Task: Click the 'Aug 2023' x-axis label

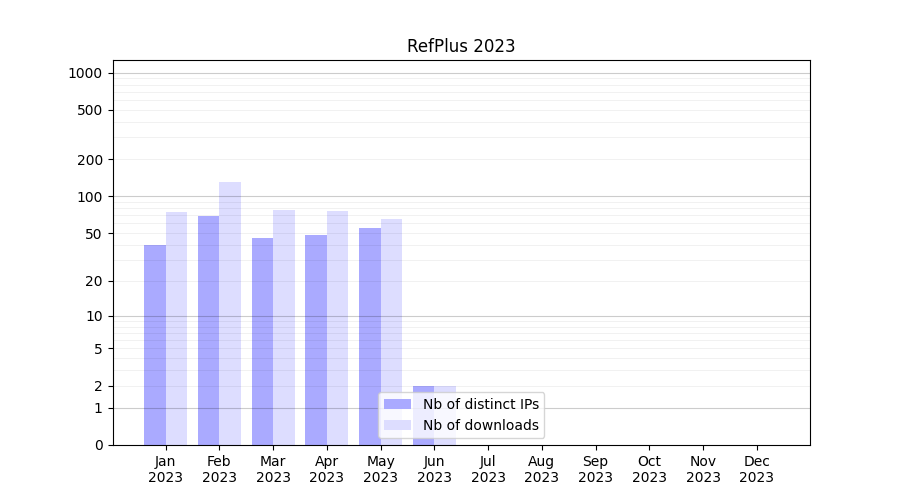Action: 541,469
